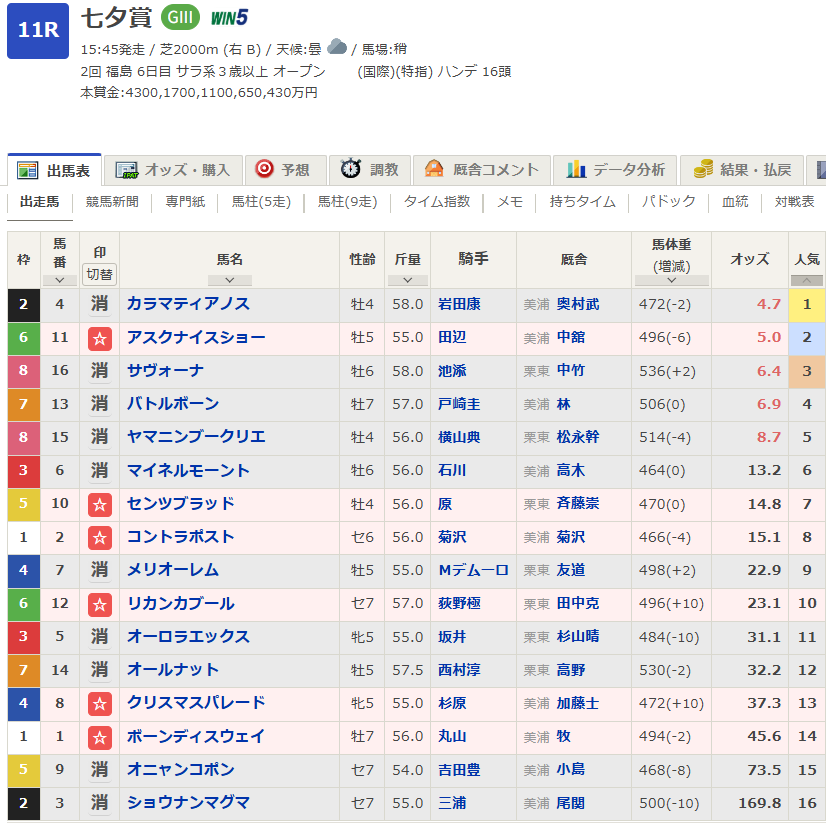826x823 pixels.
Task: Open jockey 横山典 profile
Action: [459, 437]
